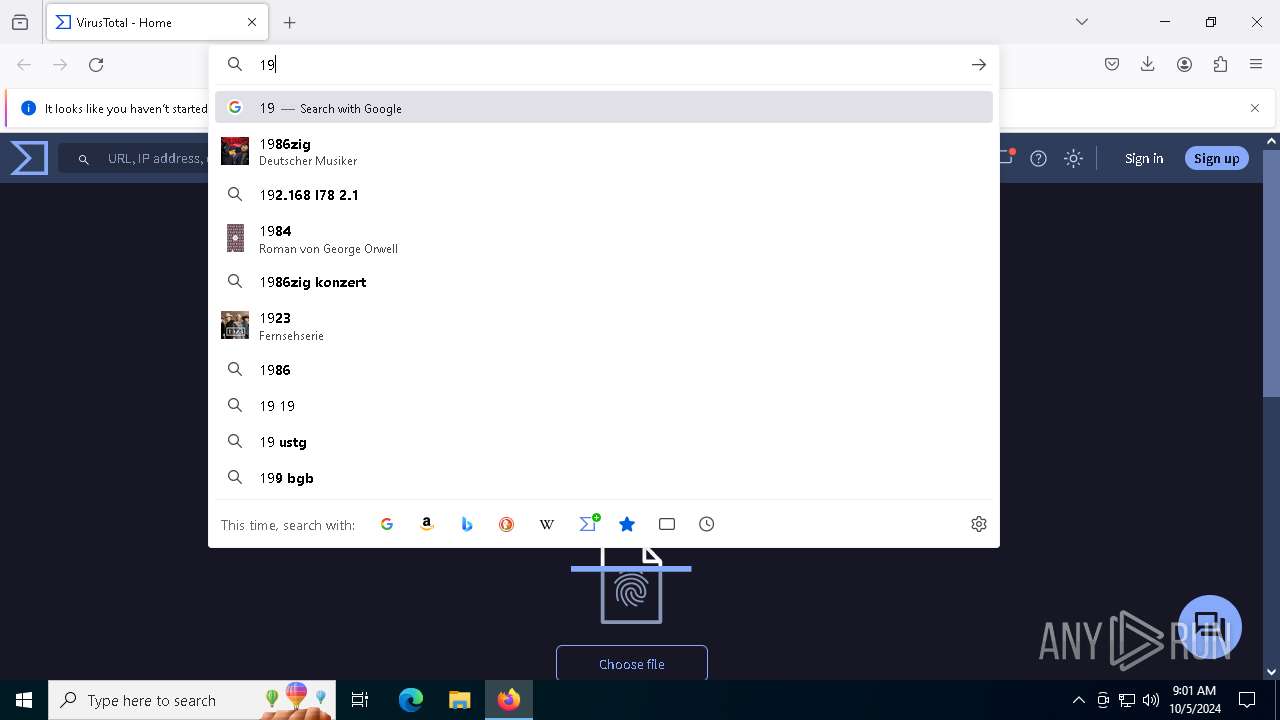Select '19 19' search suggestion

tap(604, 406)
